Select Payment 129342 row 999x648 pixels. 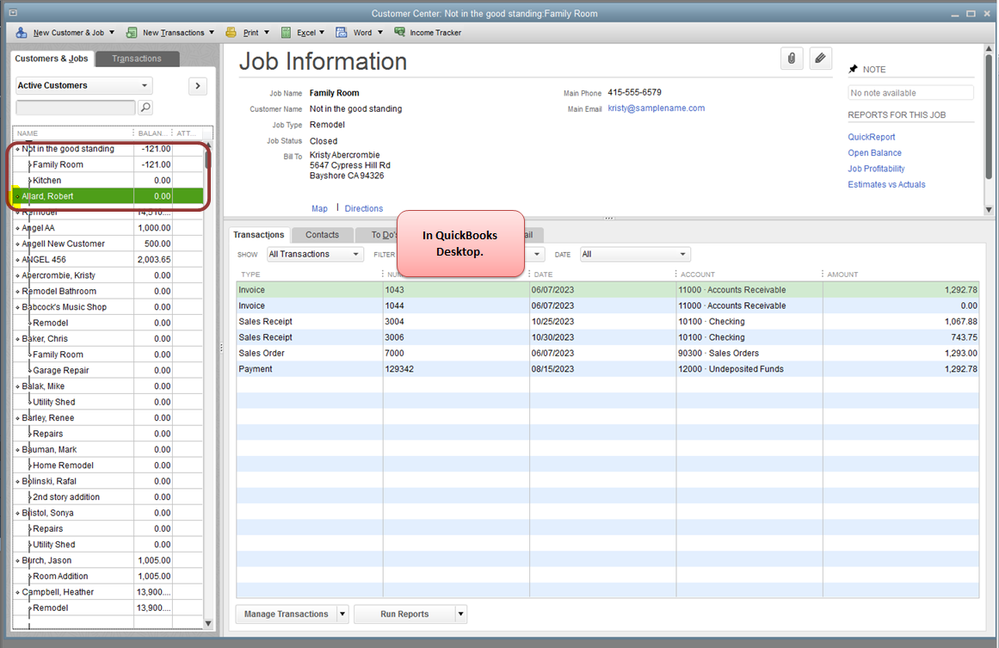click(x=607, y=369)
